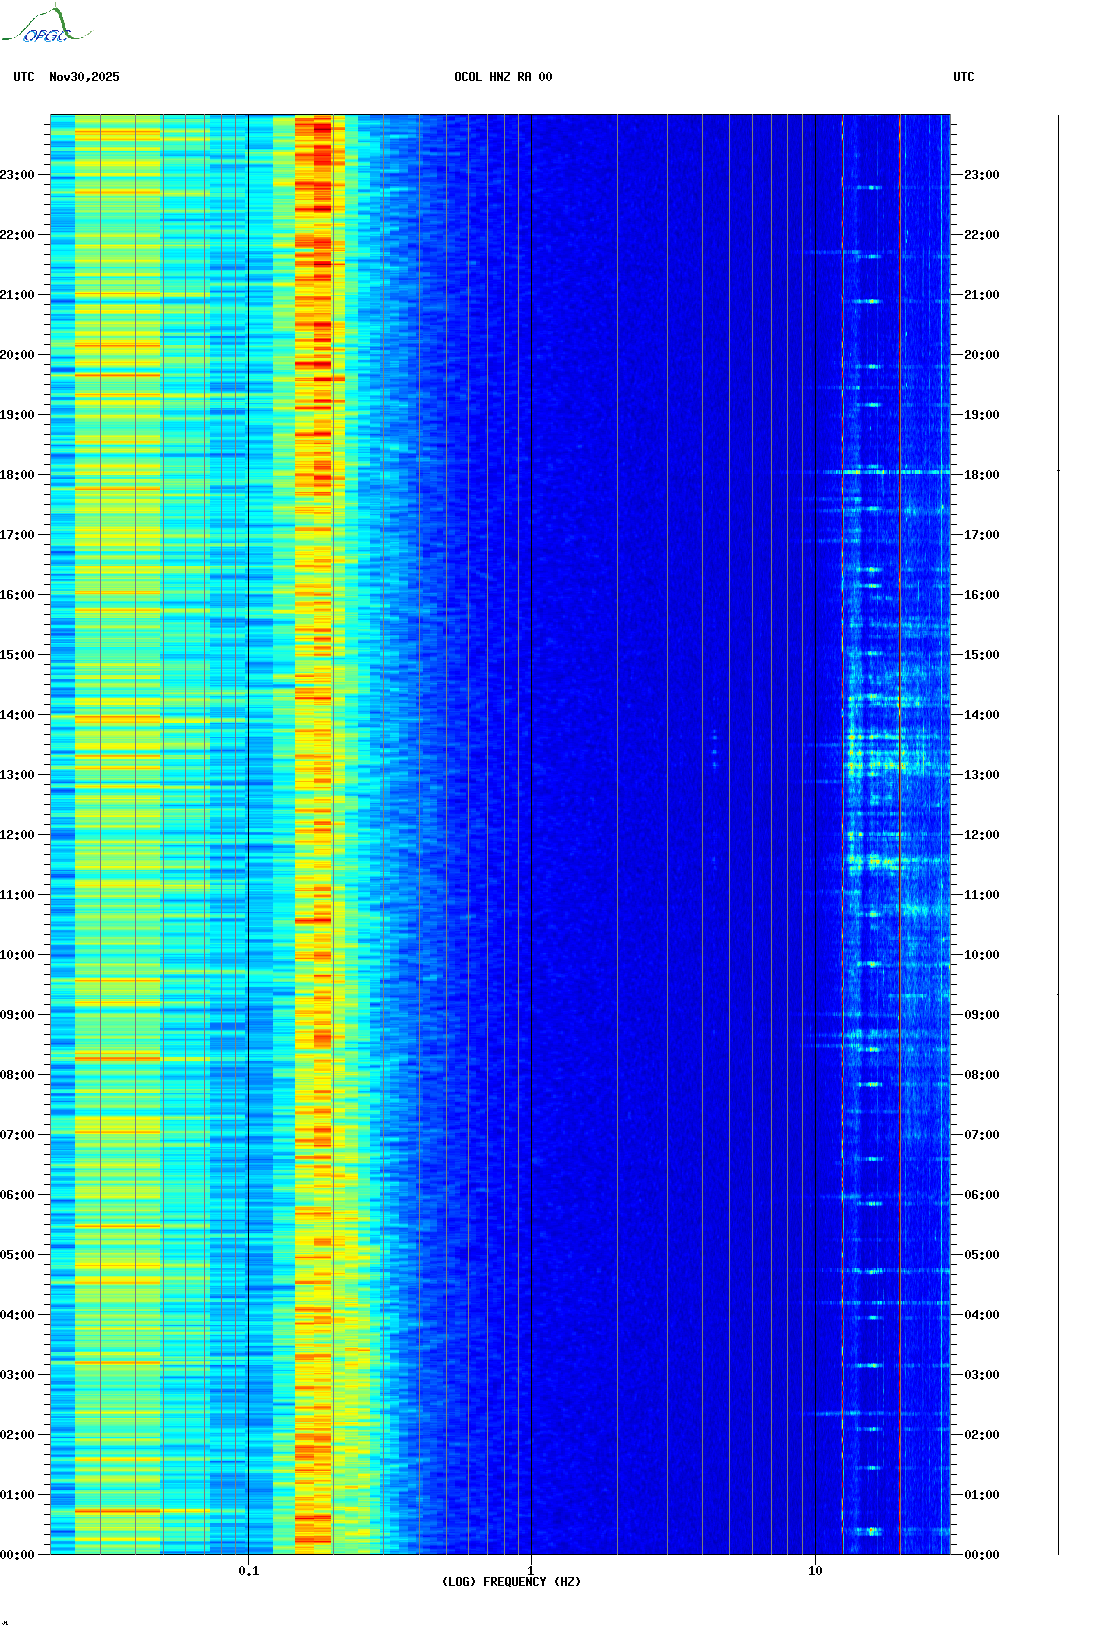1102x1634 pixels.
Task: Click the 1 Hz frequency axis label
Action: coord(531,1571)
